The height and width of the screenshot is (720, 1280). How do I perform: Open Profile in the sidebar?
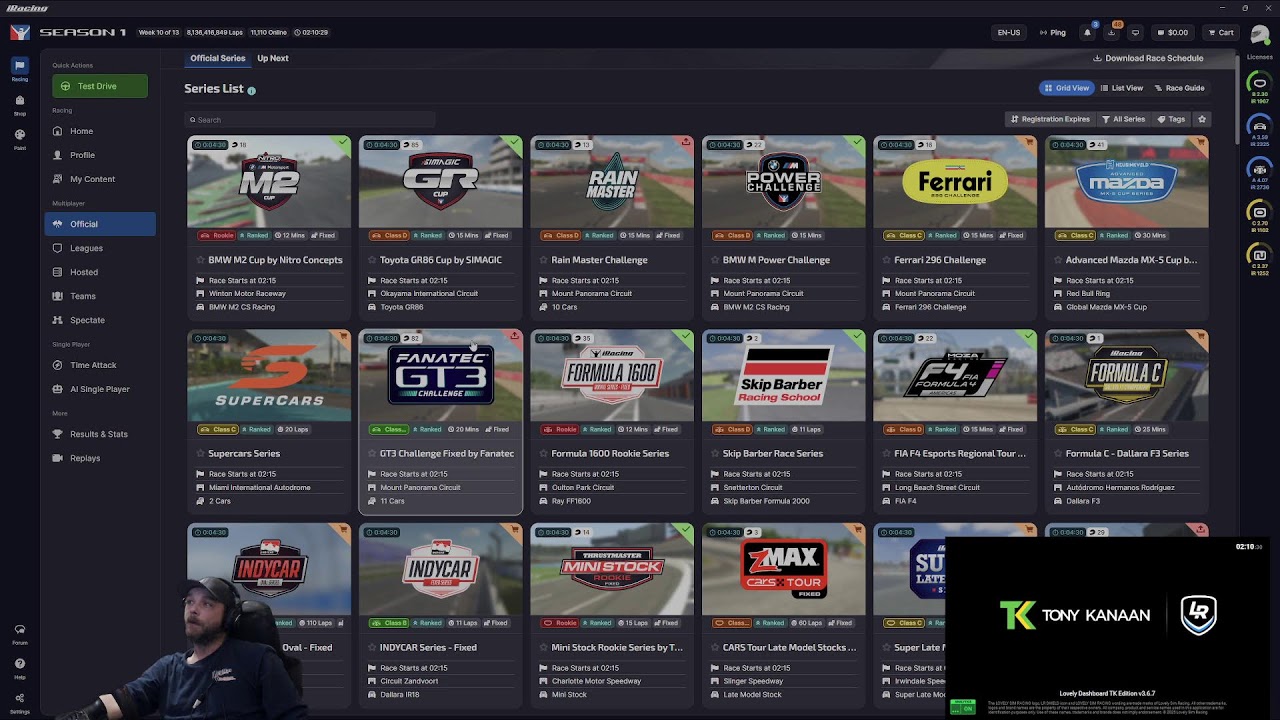click(x=100, y=155)
